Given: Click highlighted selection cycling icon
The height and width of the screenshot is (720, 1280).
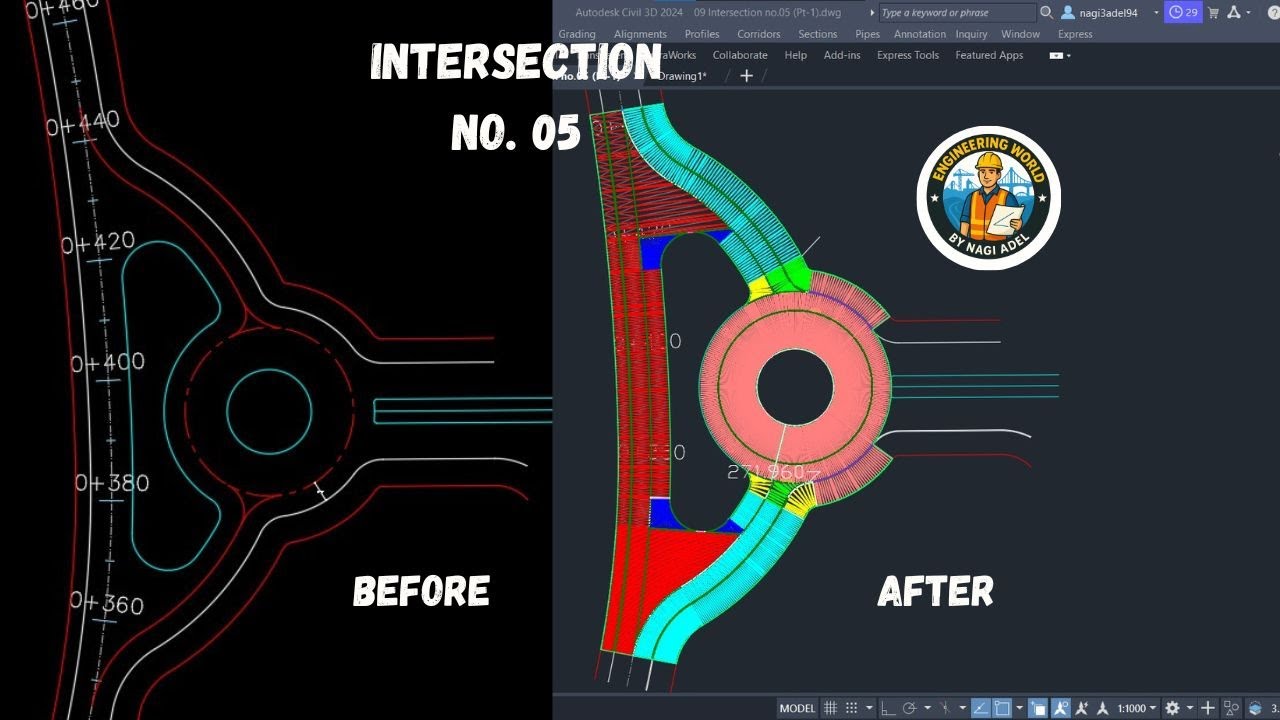Looking at the screenshot, I should [x=1038, y=708].
